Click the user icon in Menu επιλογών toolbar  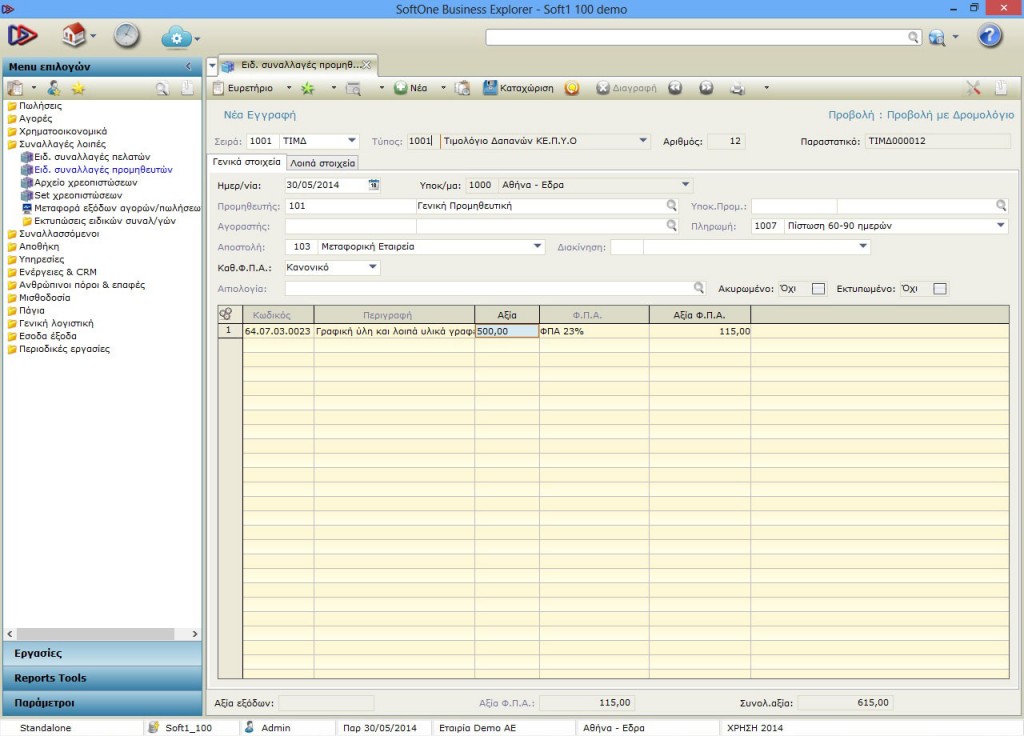tap(54, 88)
